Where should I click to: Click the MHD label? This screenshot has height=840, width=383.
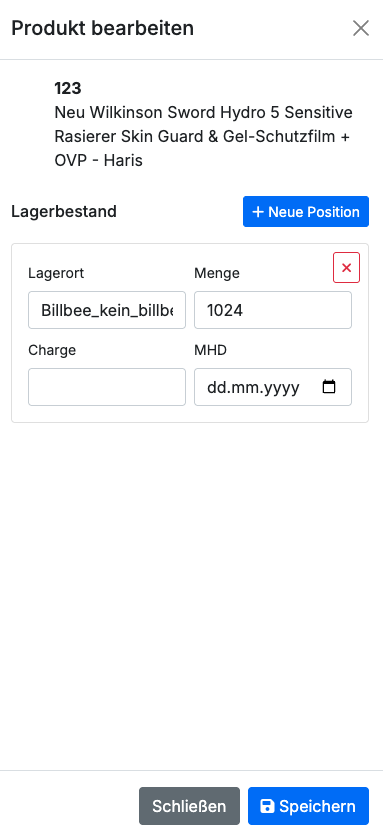(x=211, y=350)
